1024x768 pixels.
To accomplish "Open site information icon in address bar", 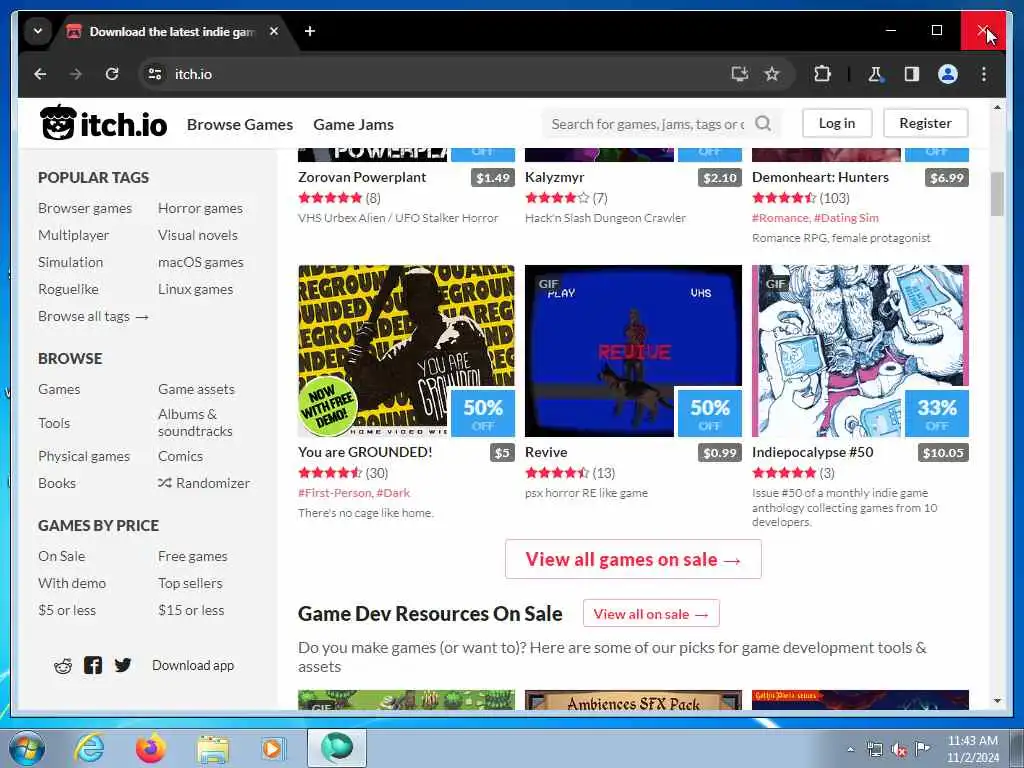I will coord(155,74).
